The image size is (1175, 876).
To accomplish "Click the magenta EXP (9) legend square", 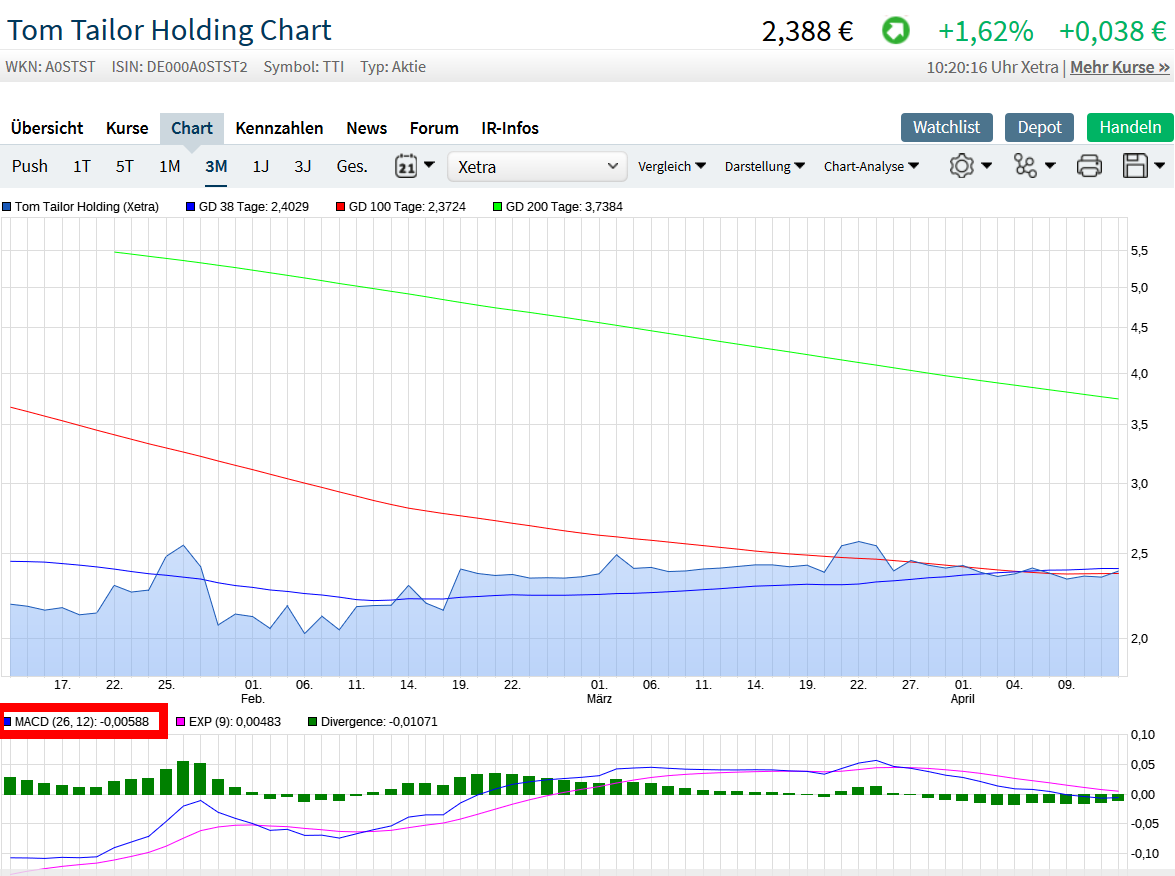I will pos(181,722).
